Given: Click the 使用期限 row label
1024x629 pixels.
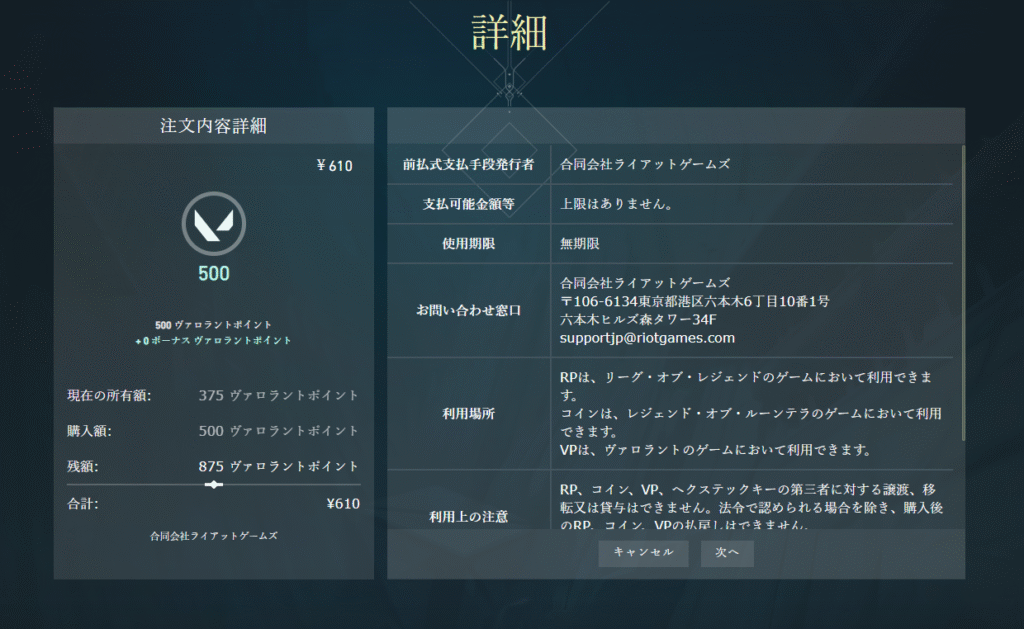Looking at the screenshot, I should 468,244.
